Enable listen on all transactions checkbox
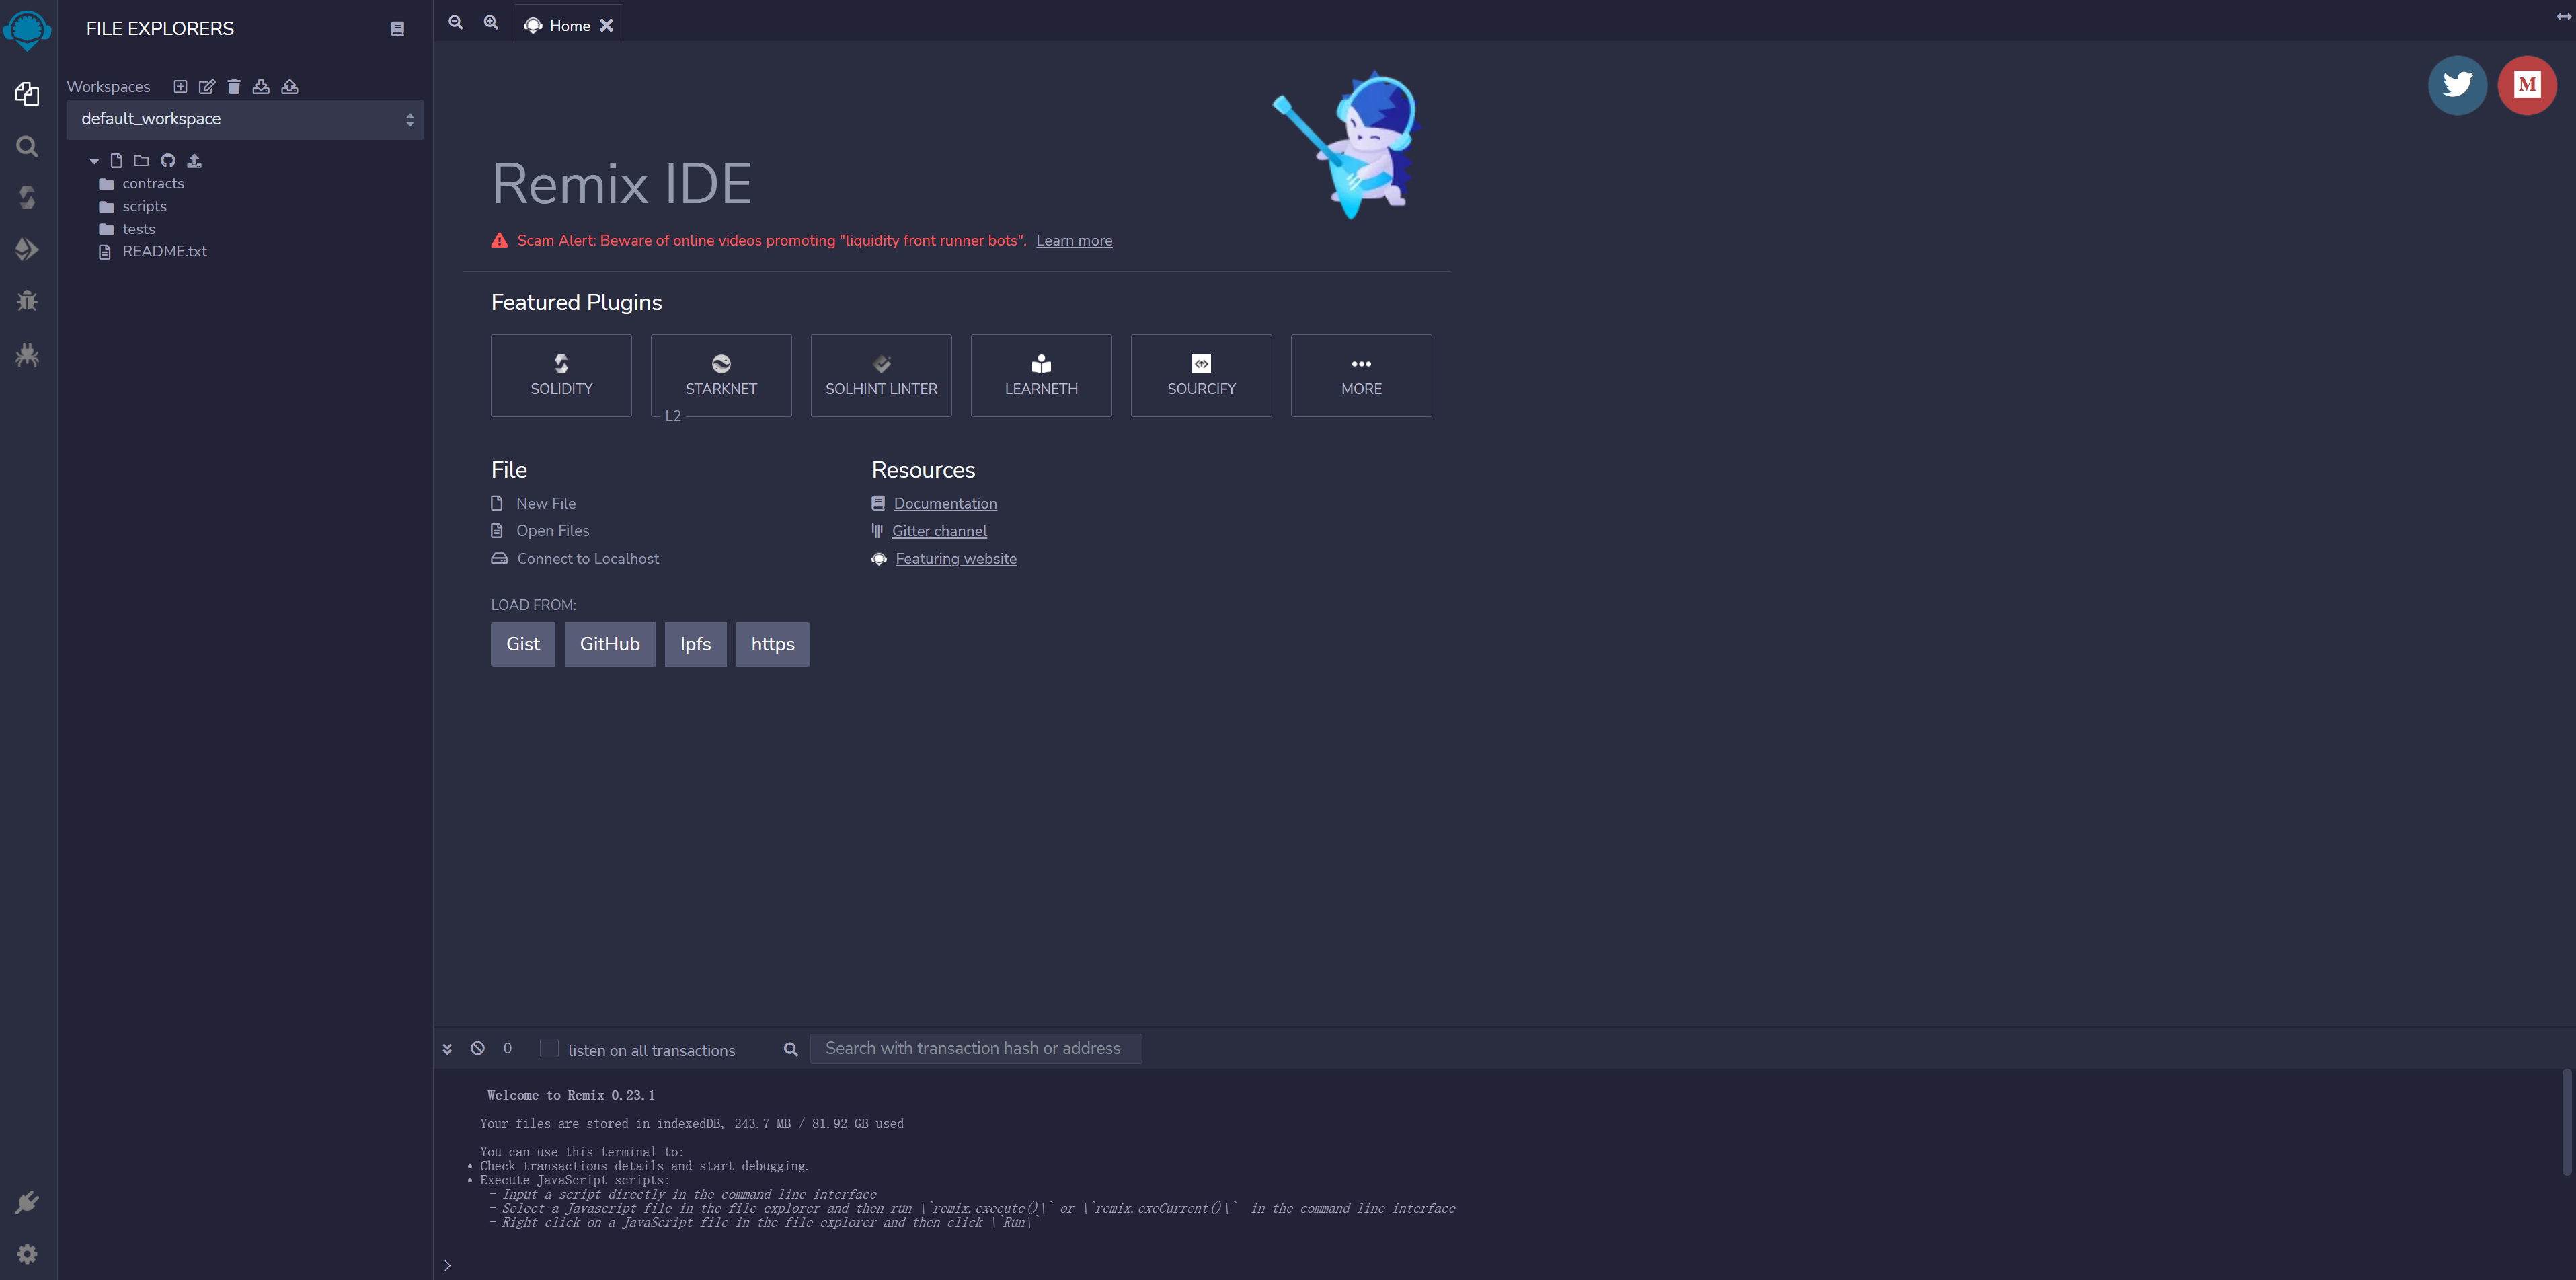 (x=549, y=1048)
